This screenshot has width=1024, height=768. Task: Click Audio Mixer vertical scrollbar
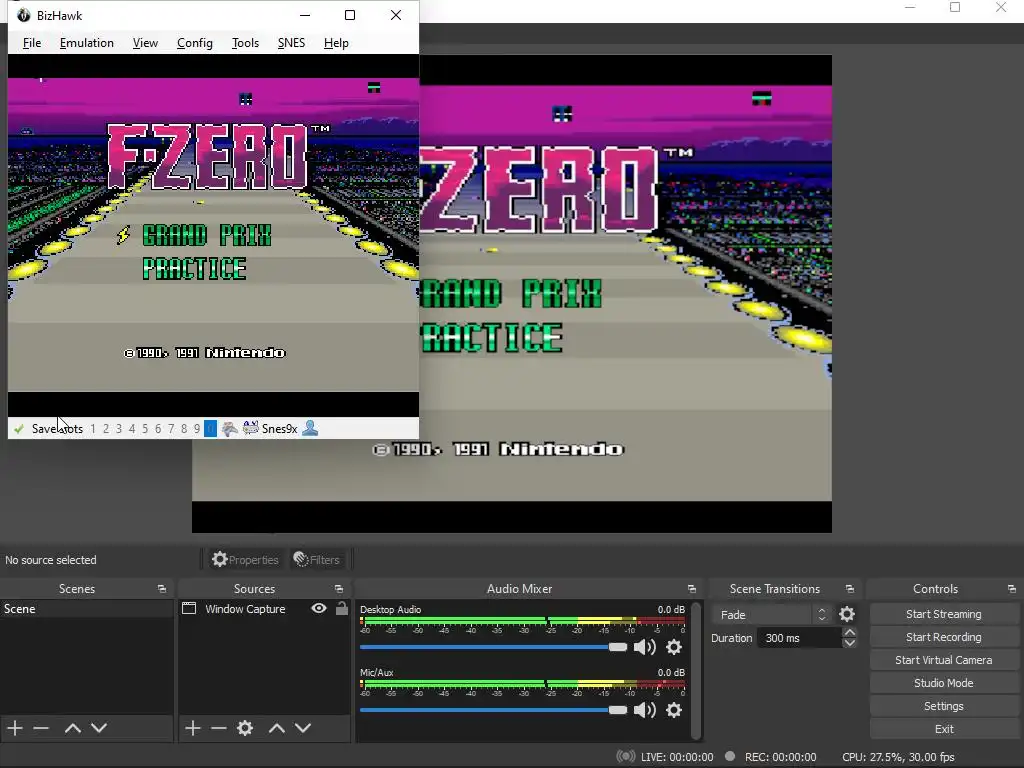(x=696, y=671)
